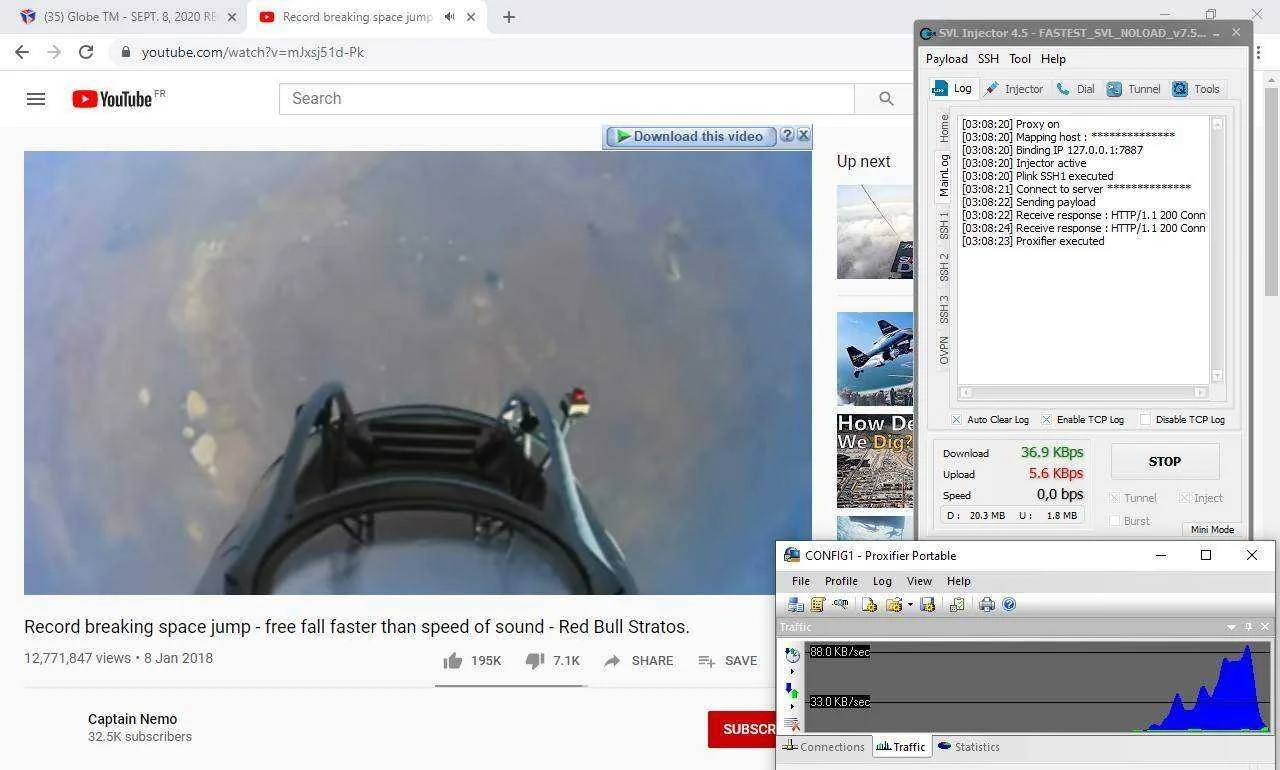Click the STOP button in SVL Injector
This screenshot has height=770, width=1280.
point(1165,461)
